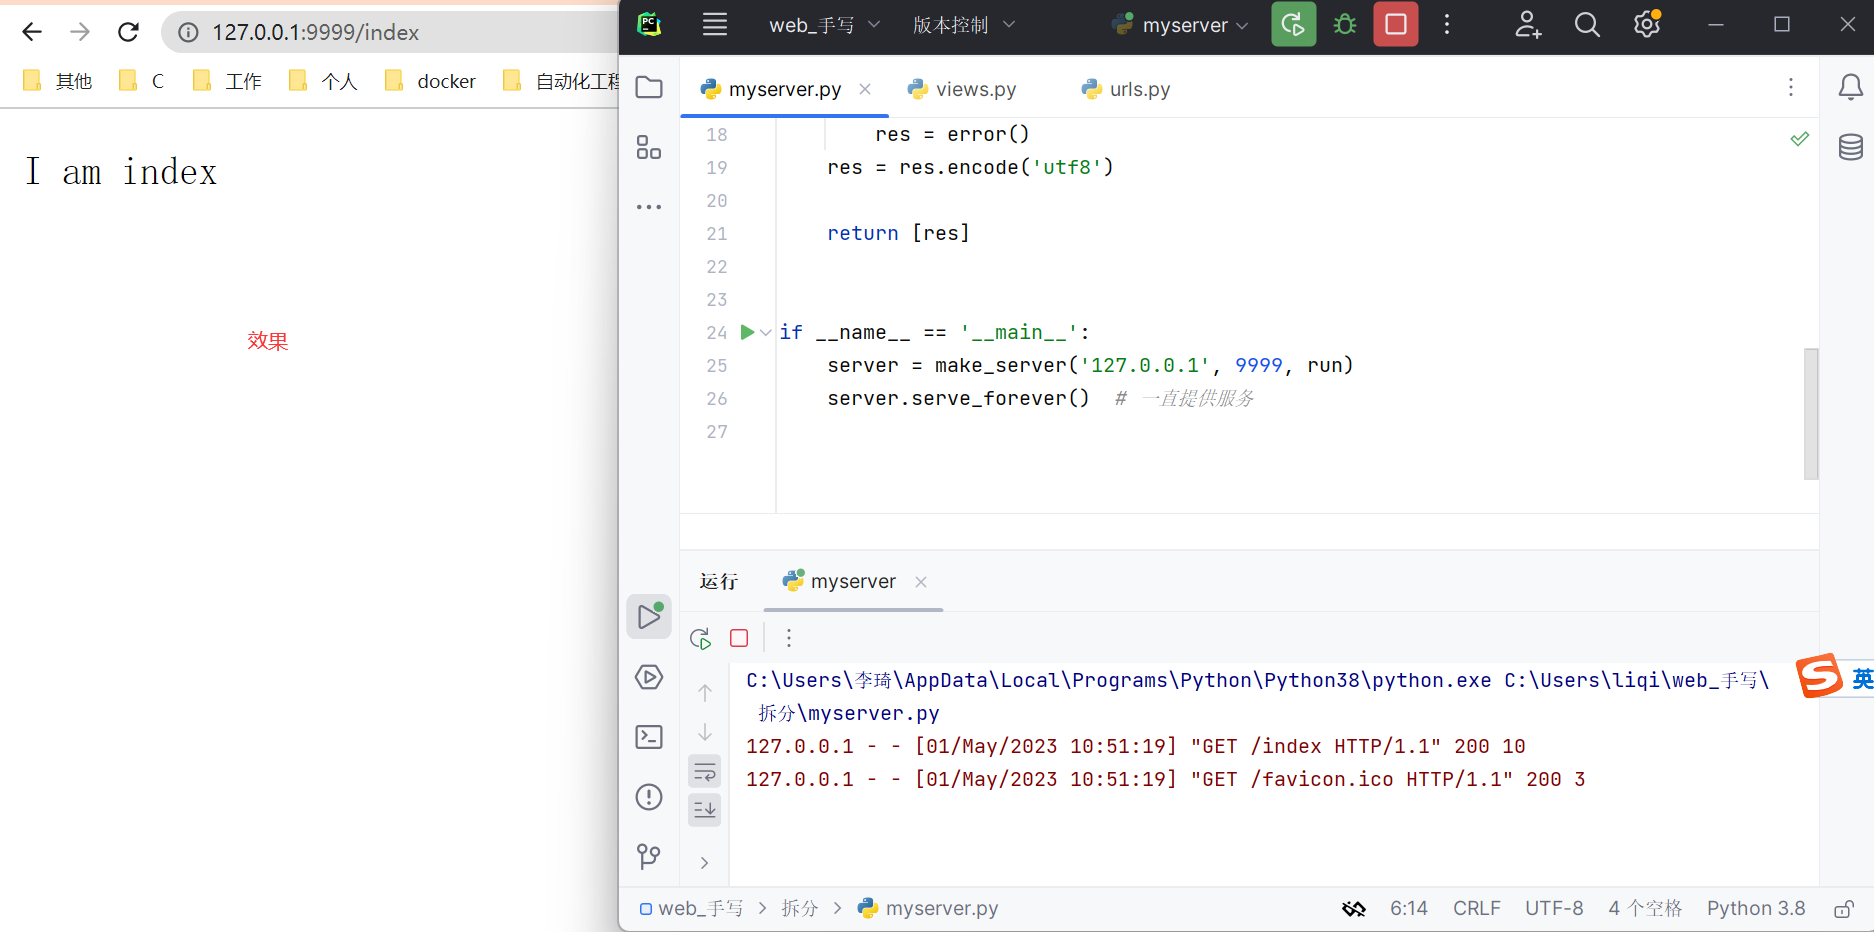View site info icon in browser
The height and width of the screenshot is (932, 1874).
188,32
